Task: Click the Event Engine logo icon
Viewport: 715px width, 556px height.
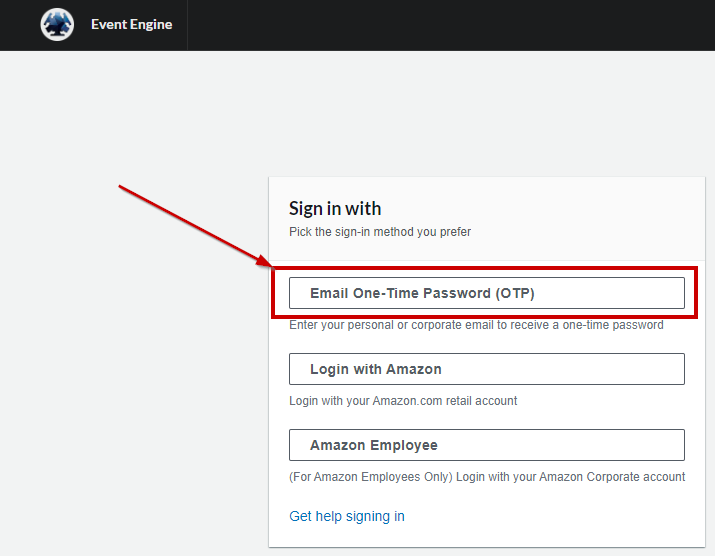Action: tap(57, 25)
